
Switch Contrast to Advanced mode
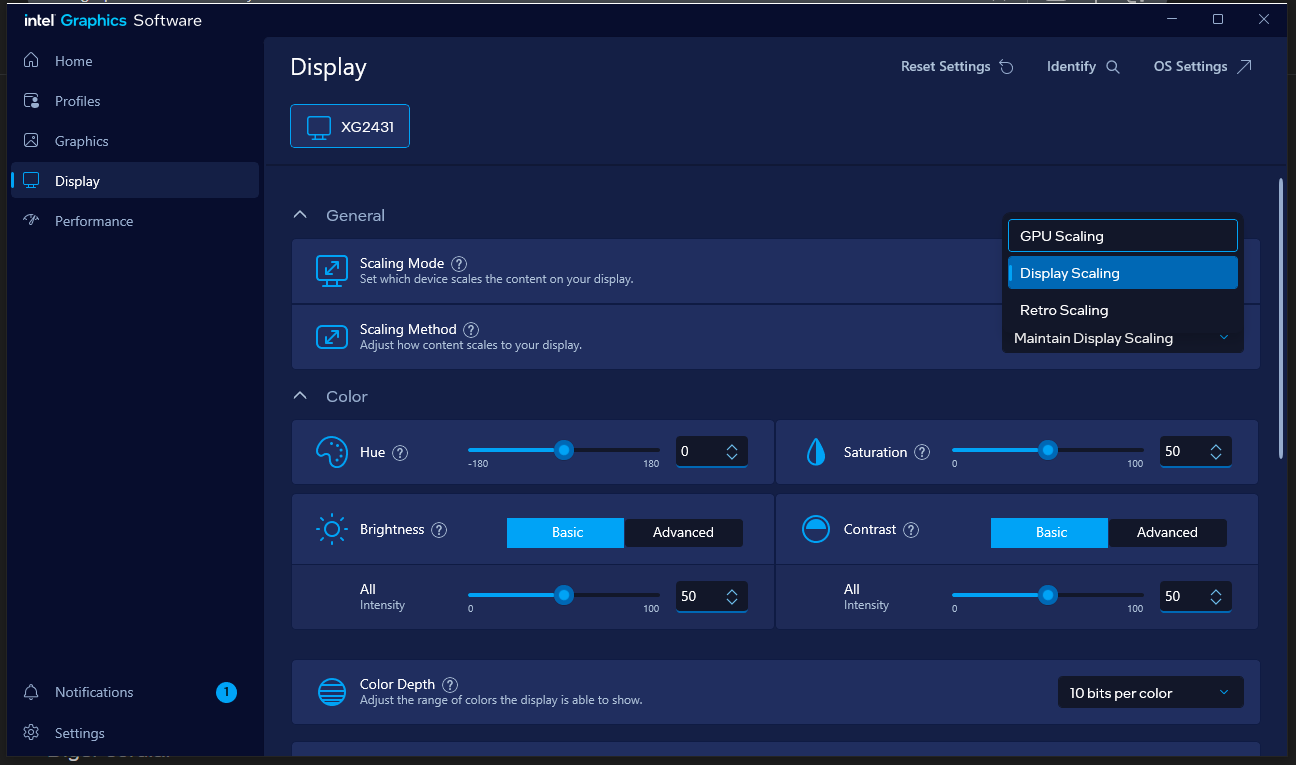tap(1168, 533)
